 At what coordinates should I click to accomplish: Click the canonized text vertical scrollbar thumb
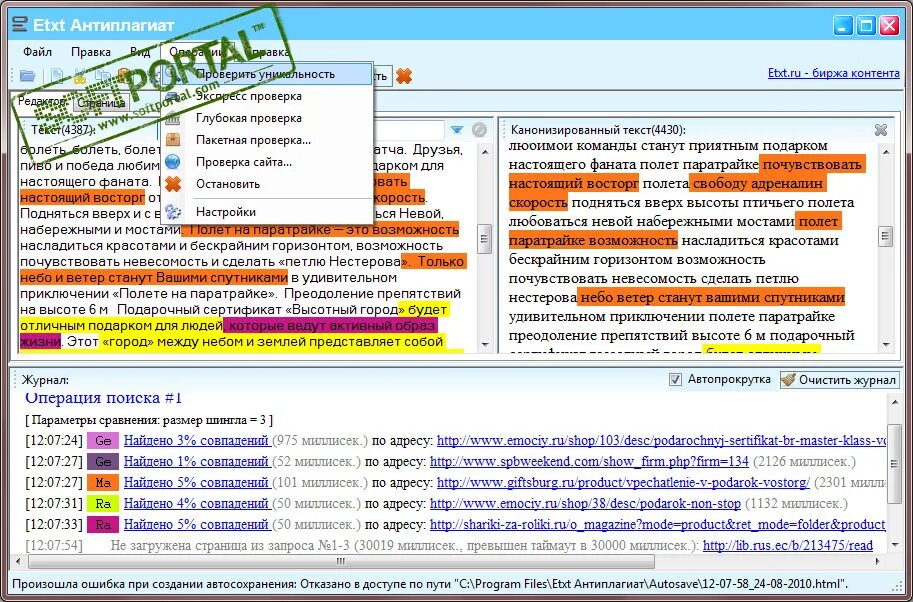(x=886, y=236)
